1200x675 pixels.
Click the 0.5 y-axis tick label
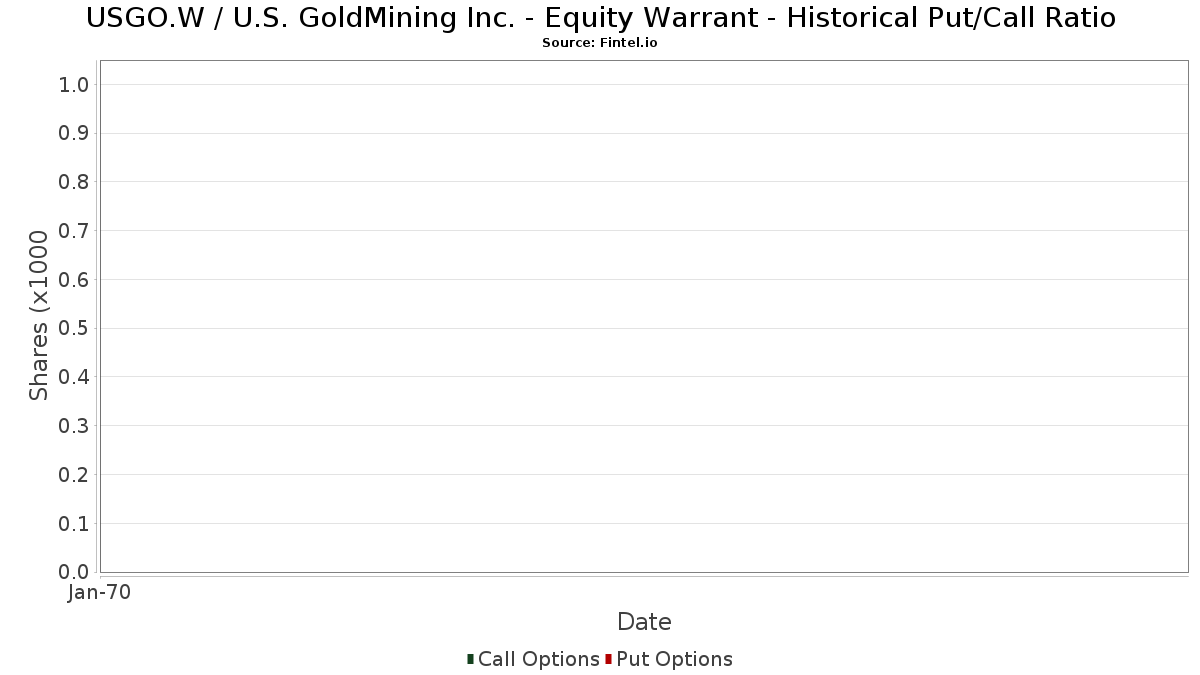75,328
